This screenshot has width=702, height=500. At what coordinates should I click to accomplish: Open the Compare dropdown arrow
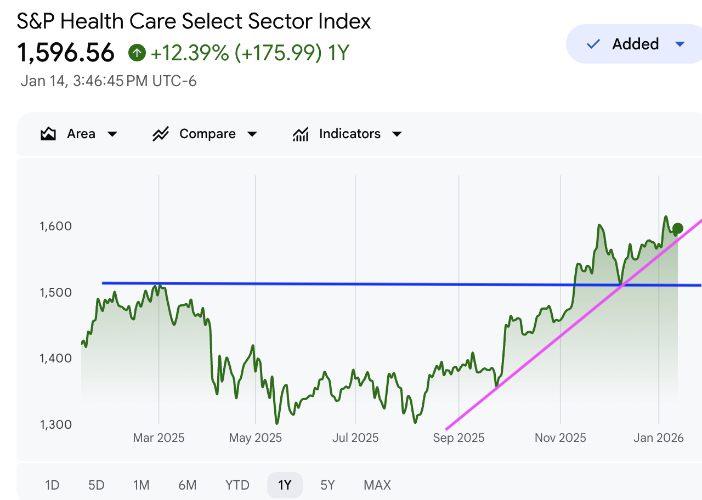click(252, 134)
